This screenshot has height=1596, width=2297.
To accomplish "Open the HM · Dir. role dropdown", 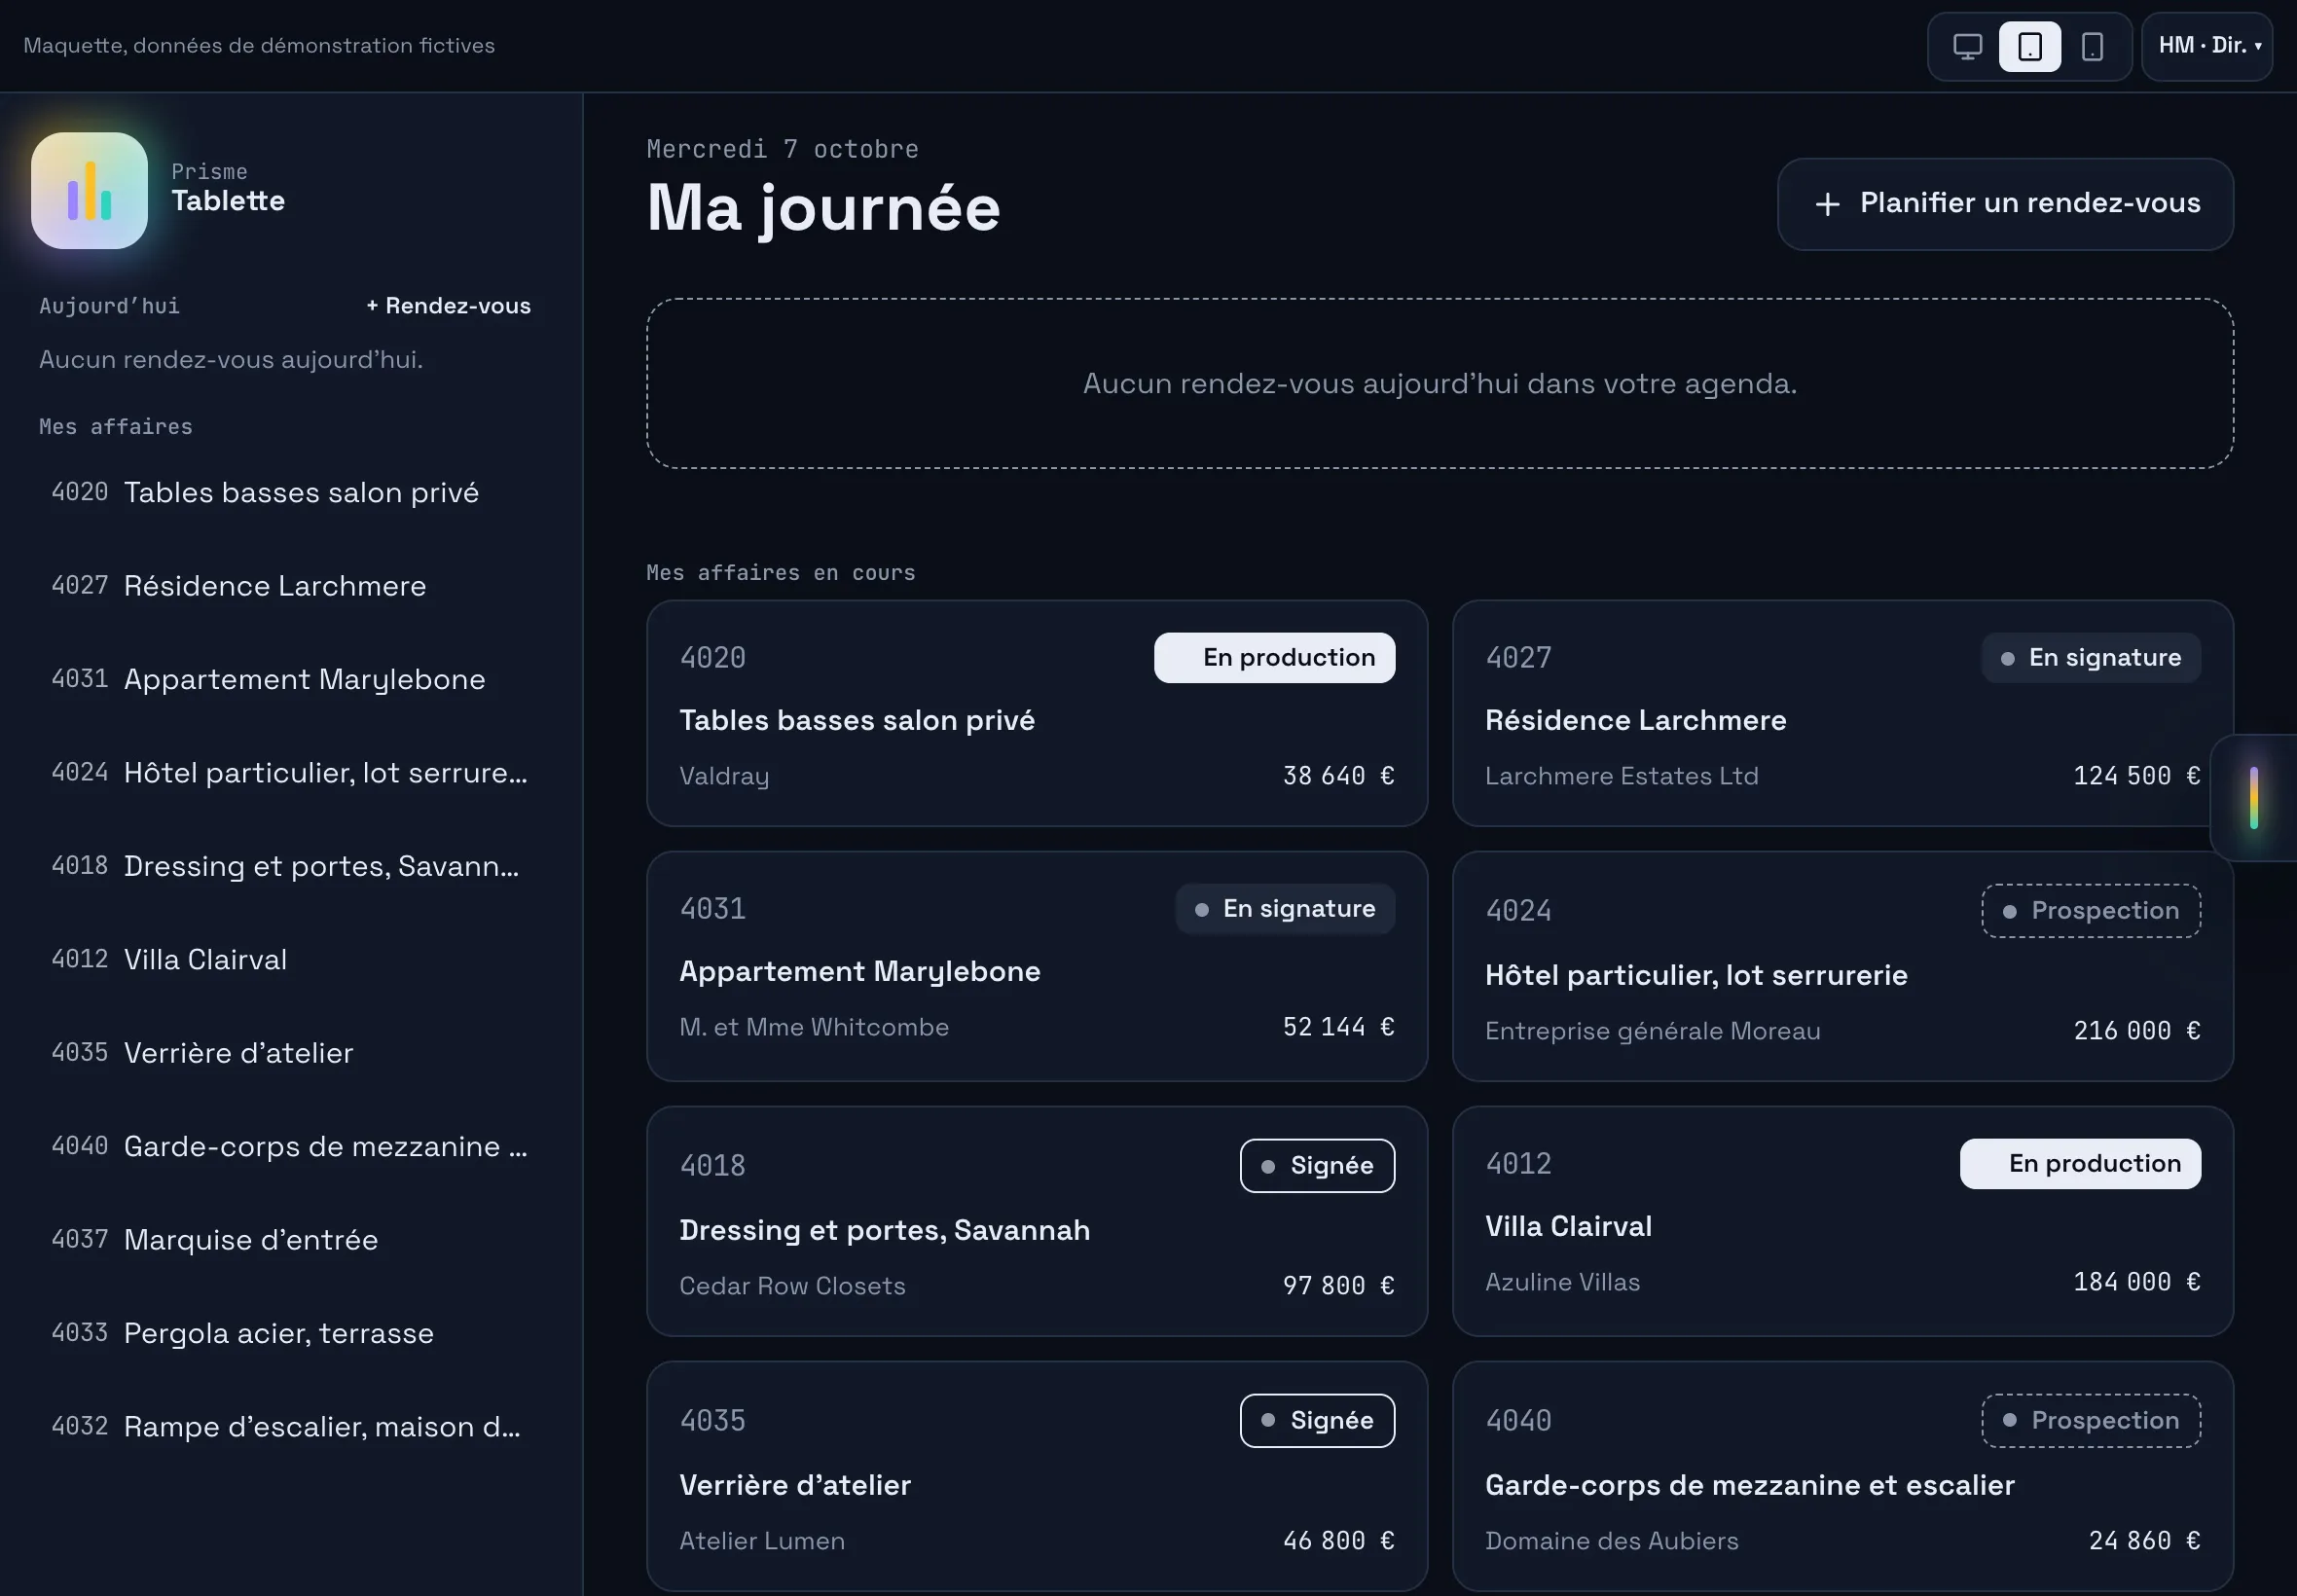I will point(2207,46).
